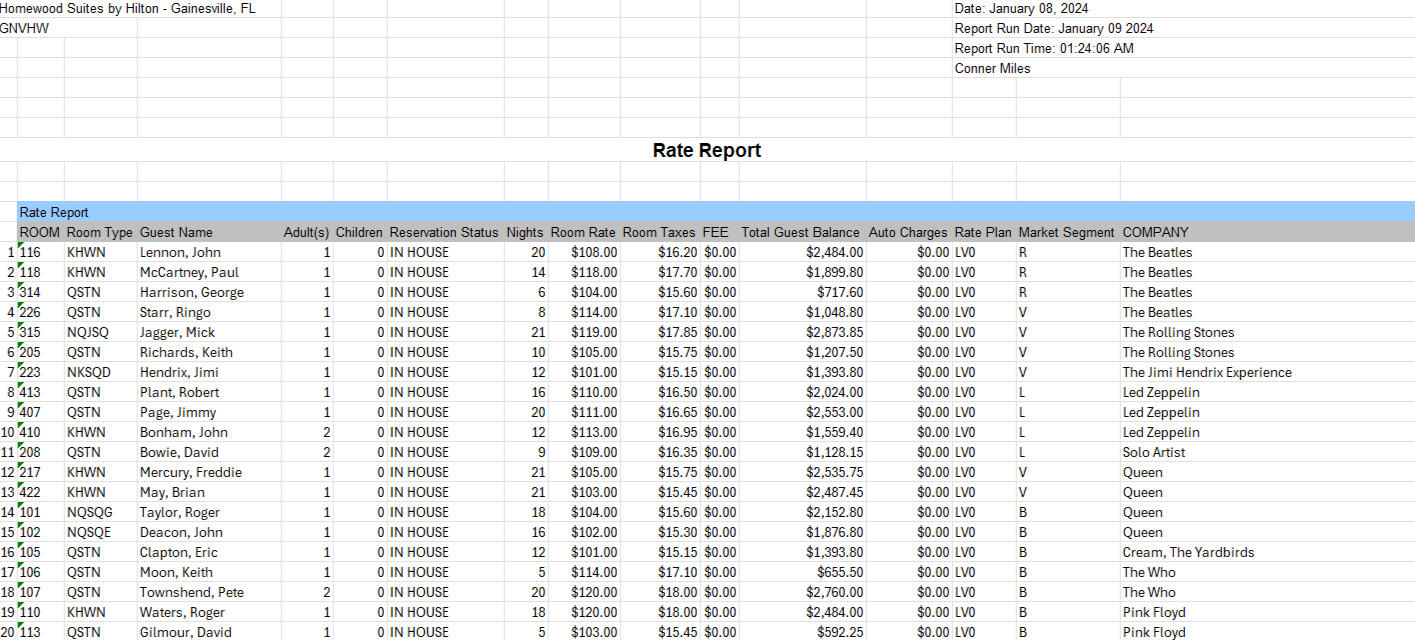Select the Total Guest Balance header

pos(800,232)
